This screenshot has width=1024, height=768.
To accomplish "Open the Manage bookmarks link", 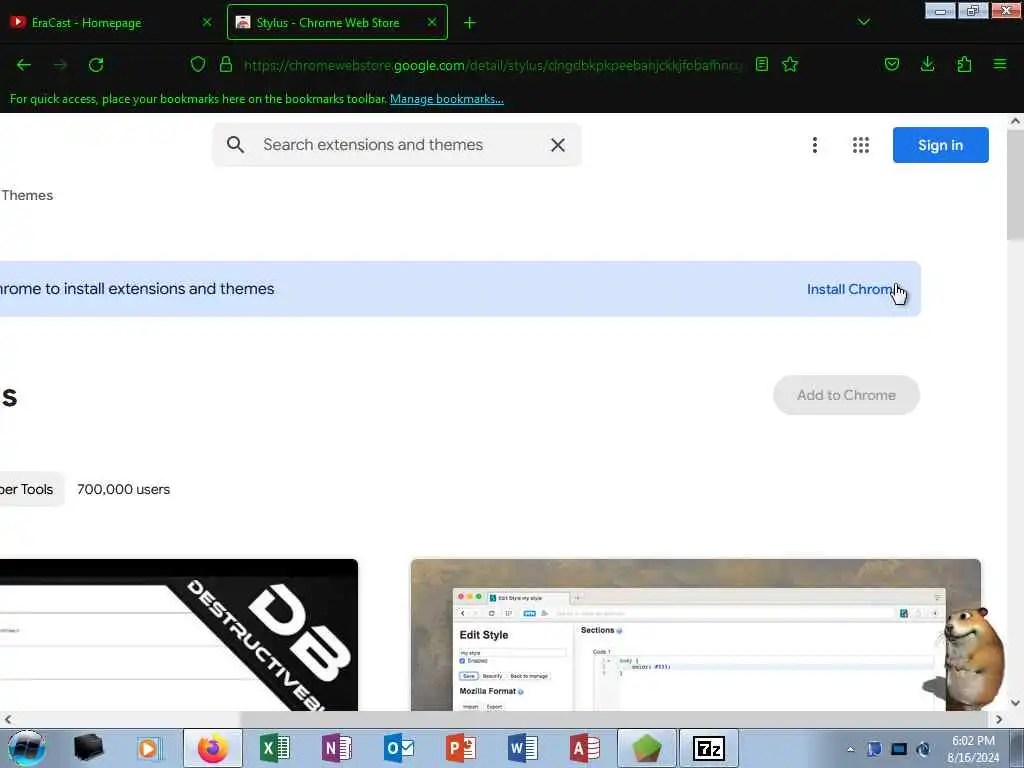I will pos(447,99).
